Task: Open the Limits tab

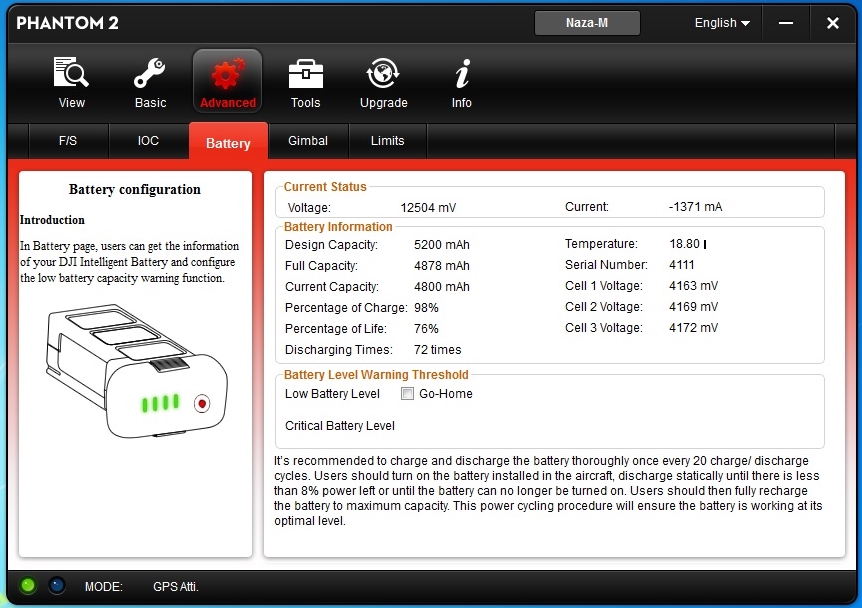Action: (387, 141)
